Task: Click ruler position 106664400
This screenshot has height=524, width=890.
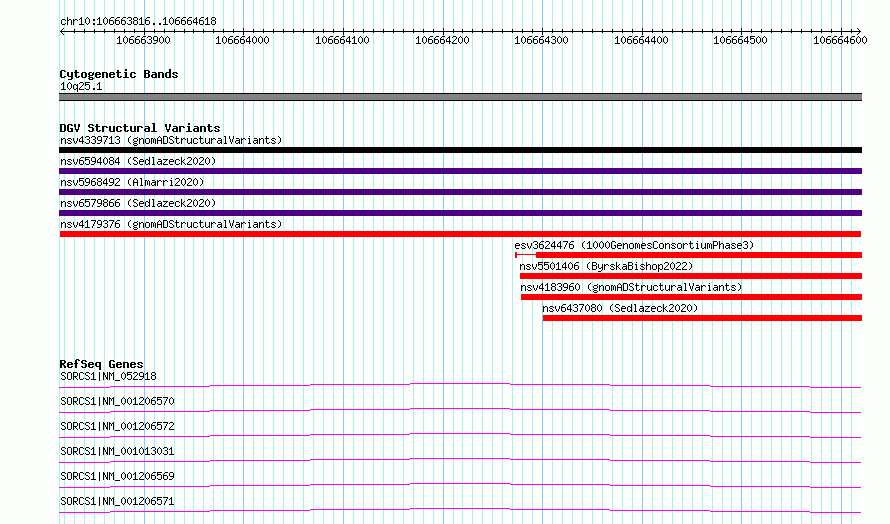Action: (x=641, y=40)
